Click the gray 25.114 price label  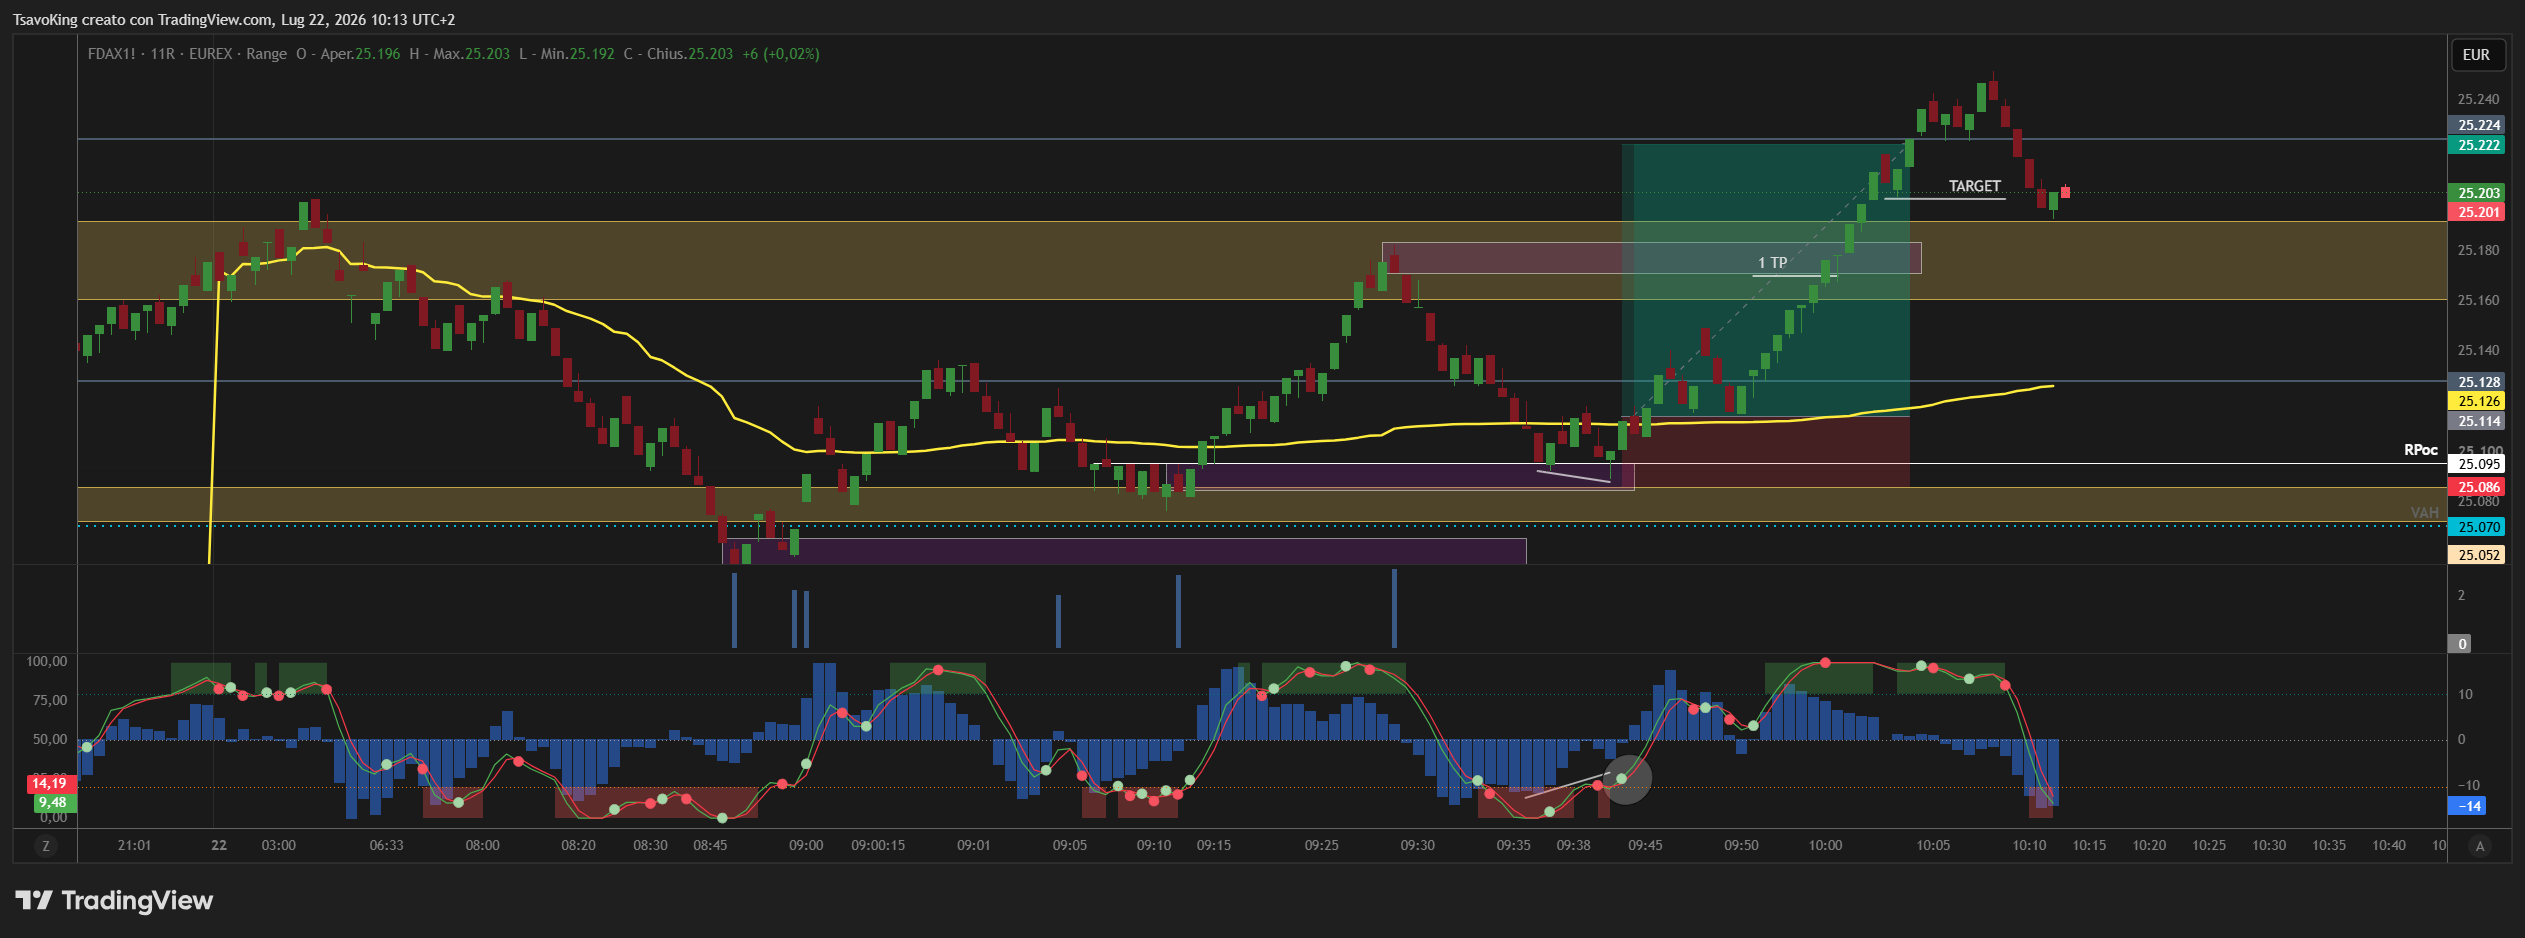pyautogui.click(x=2478, y=421)
